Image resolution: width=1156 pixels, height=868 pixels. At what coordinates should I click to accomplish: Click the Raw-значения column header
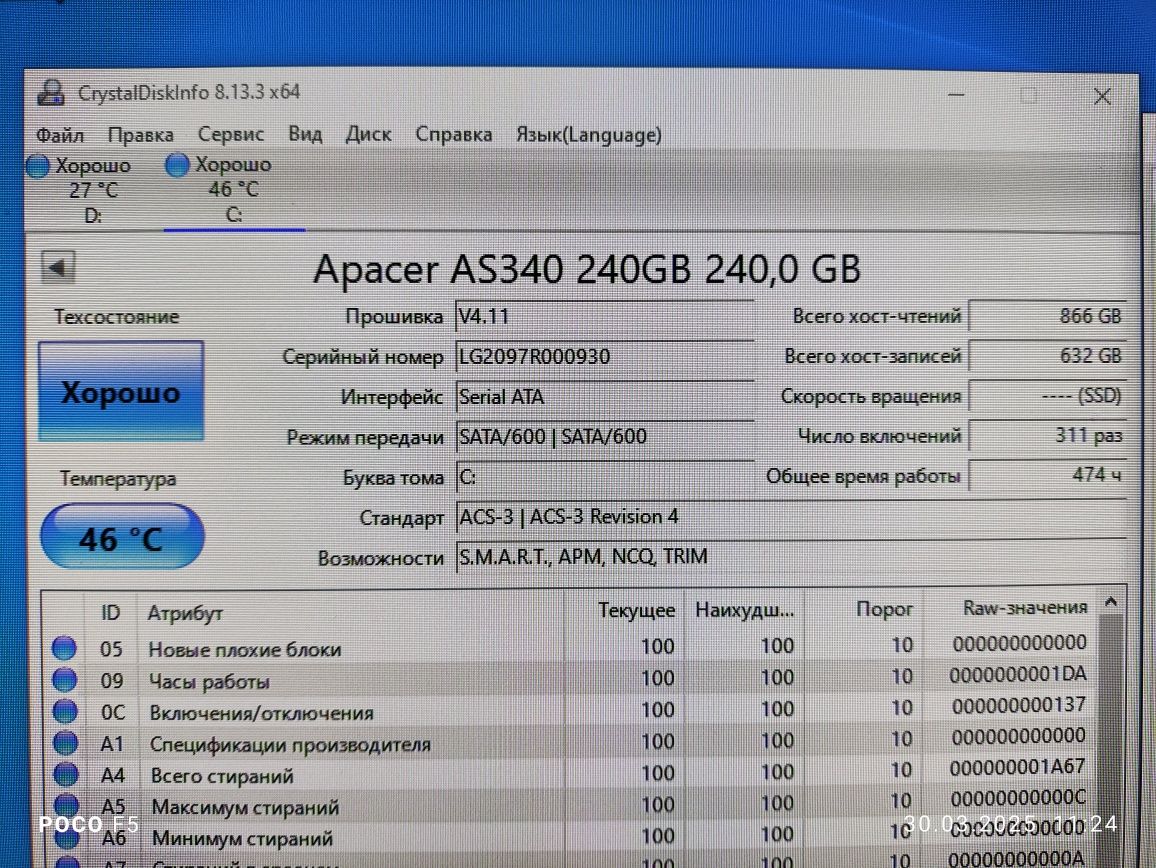tap(1025, 608)
